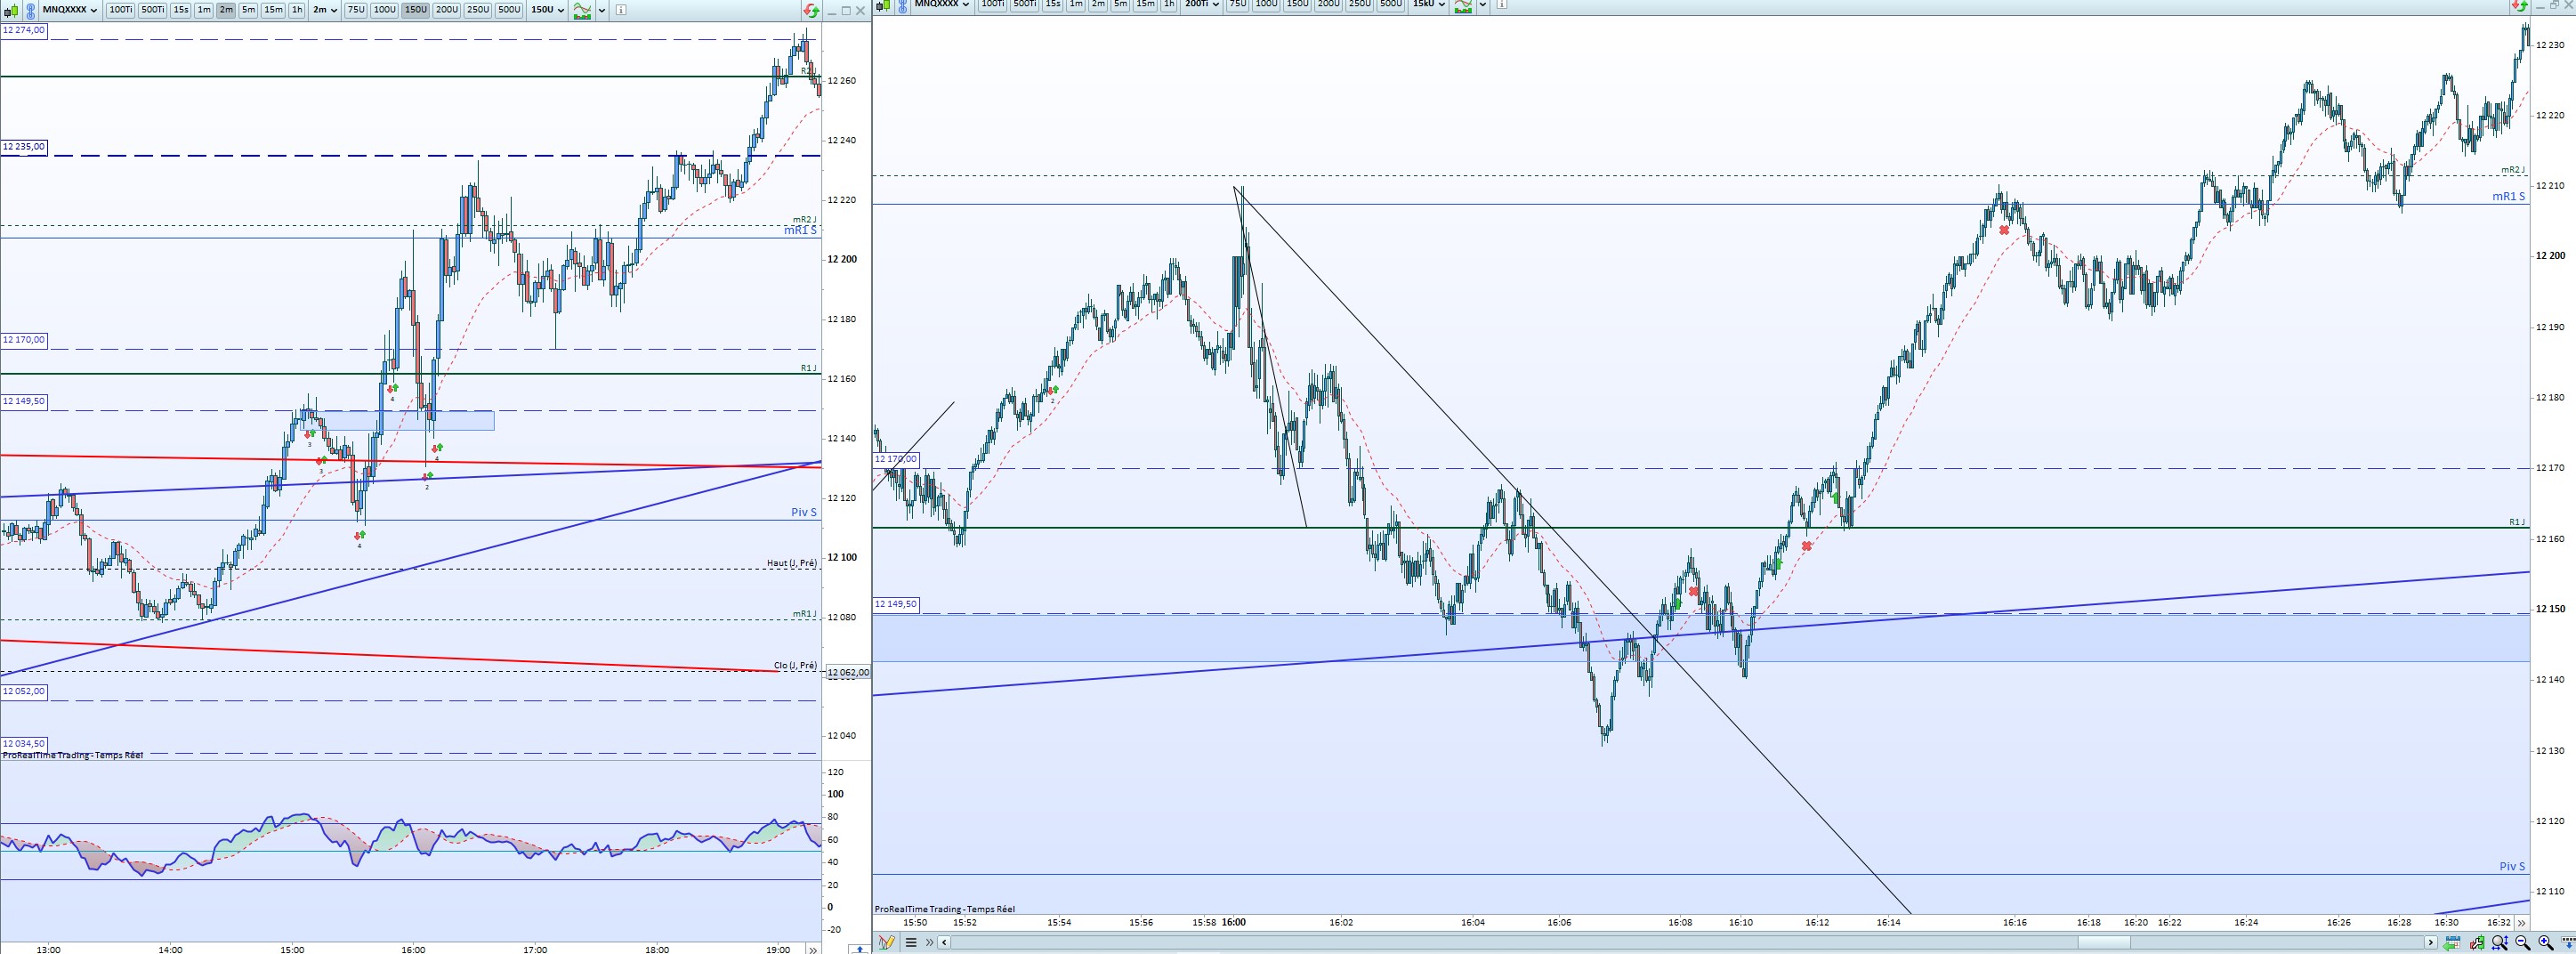2576x954 pixels.
Task: Click the 12 235,00 price level label
Action: 24,147
